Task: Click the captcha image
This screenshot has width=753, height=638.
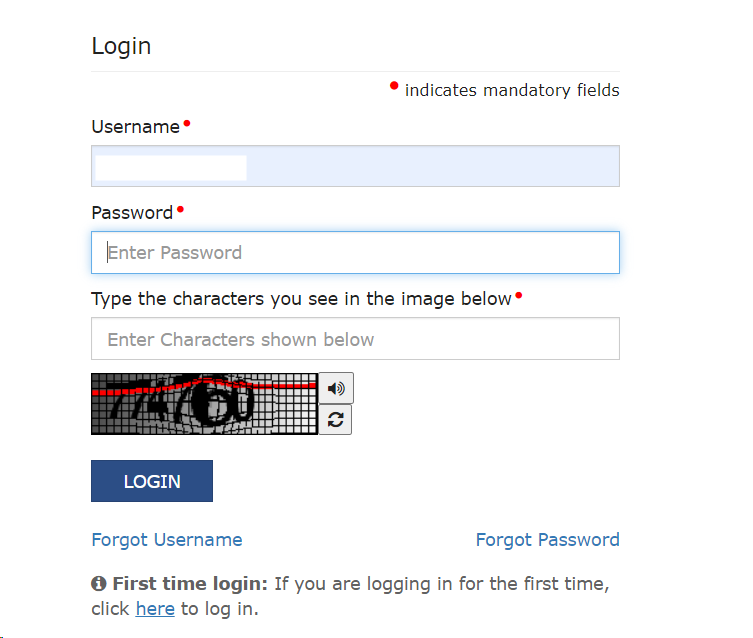Action: pyautogui.click(x=205, y=404)
